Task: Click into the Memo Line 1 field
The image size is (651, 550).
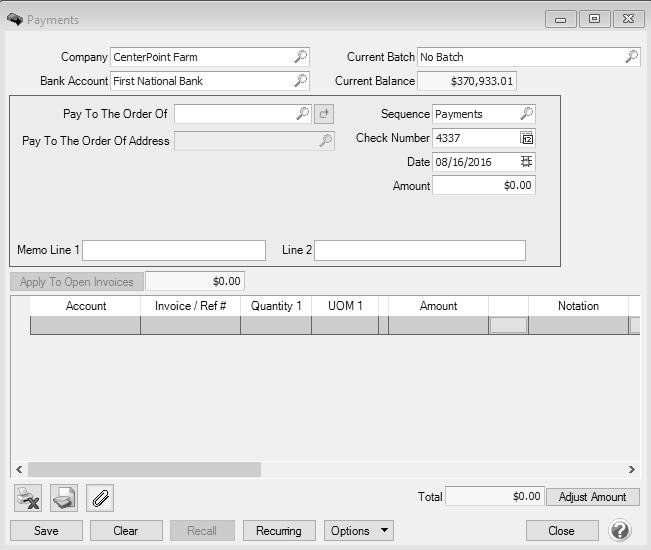Action: coord(175,250)
